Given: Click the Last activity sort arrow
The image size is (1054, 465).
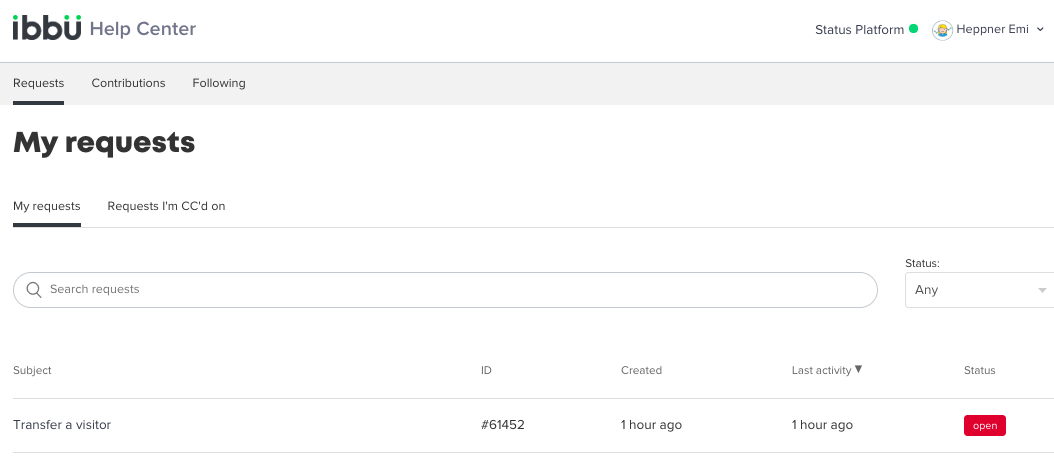Looking at the screenshot, I should 859,369.
